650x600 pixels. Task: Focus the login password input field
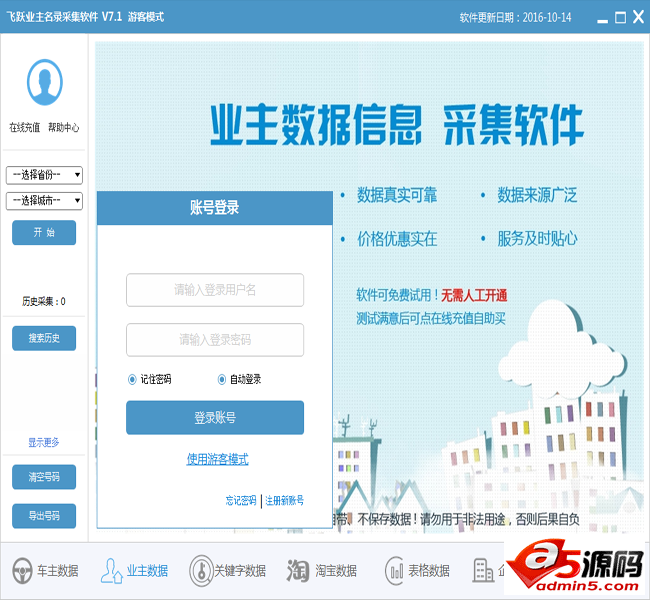215,340
